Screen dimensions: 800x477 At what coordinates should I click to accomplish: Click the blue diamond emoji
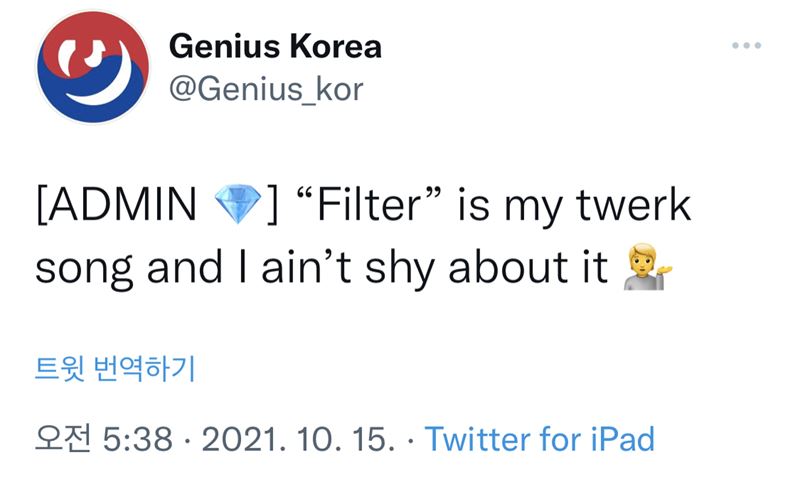[237, 204]
